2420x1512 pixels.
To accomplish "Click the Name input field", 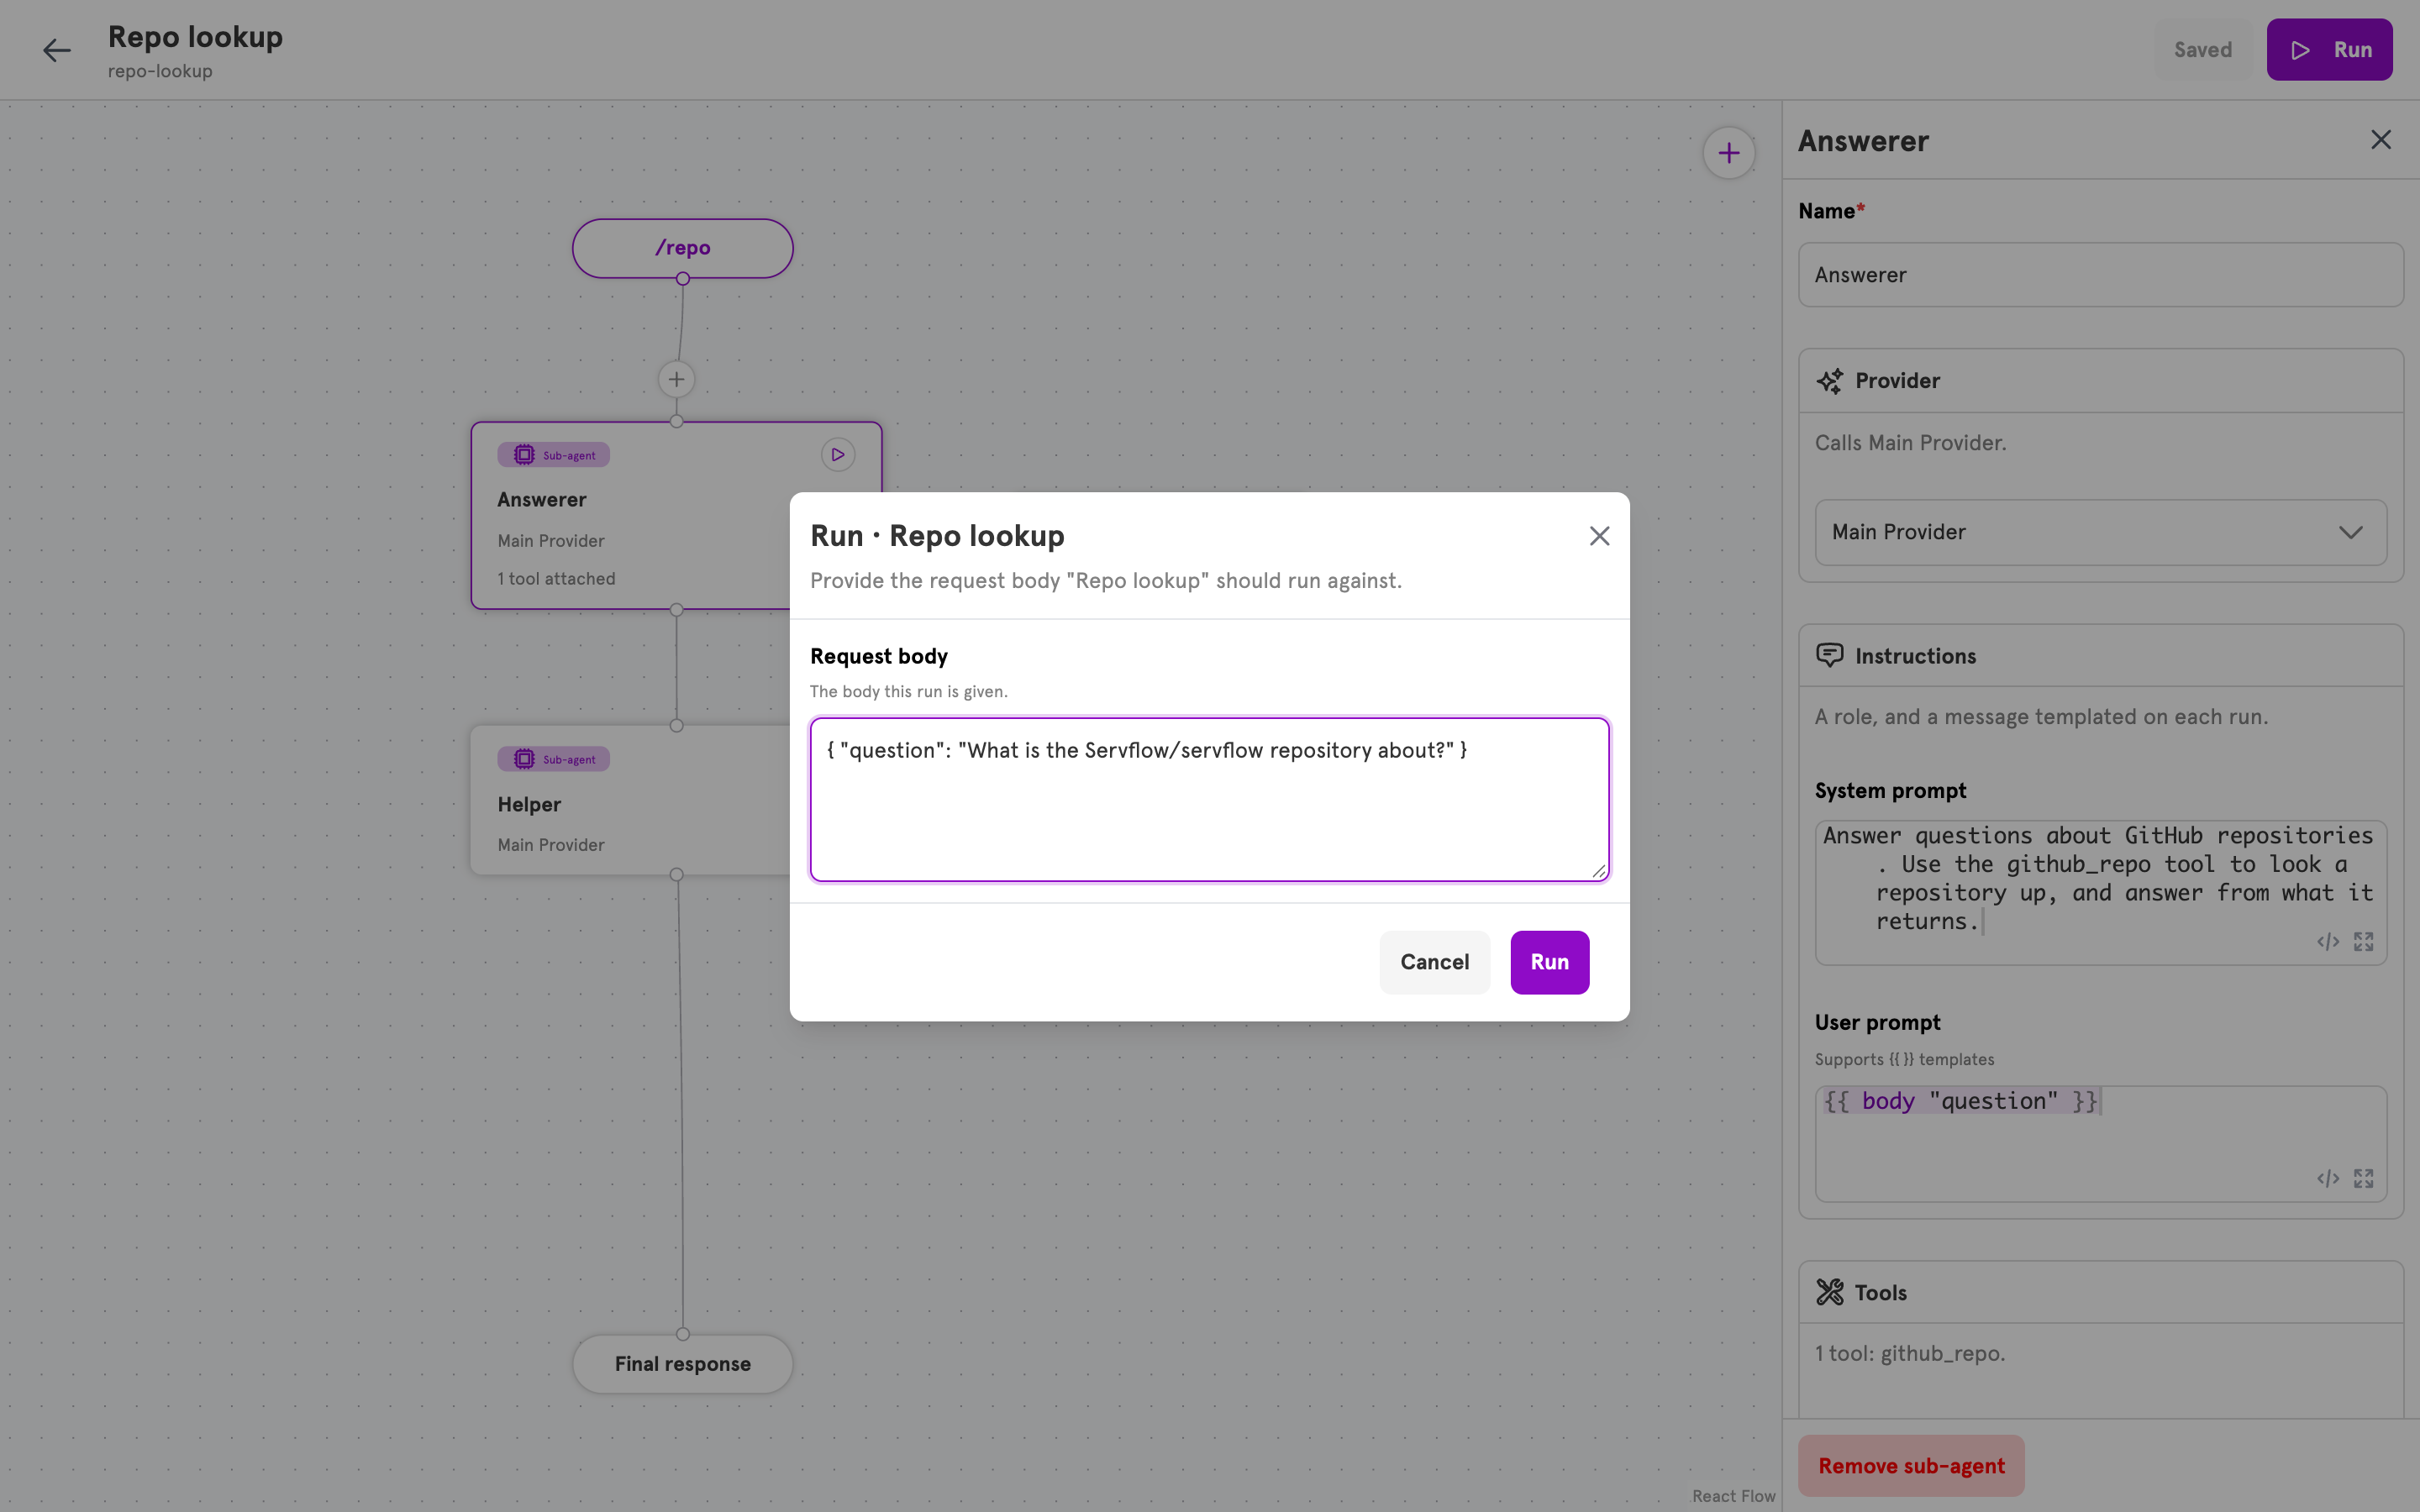I will 2100,275.
